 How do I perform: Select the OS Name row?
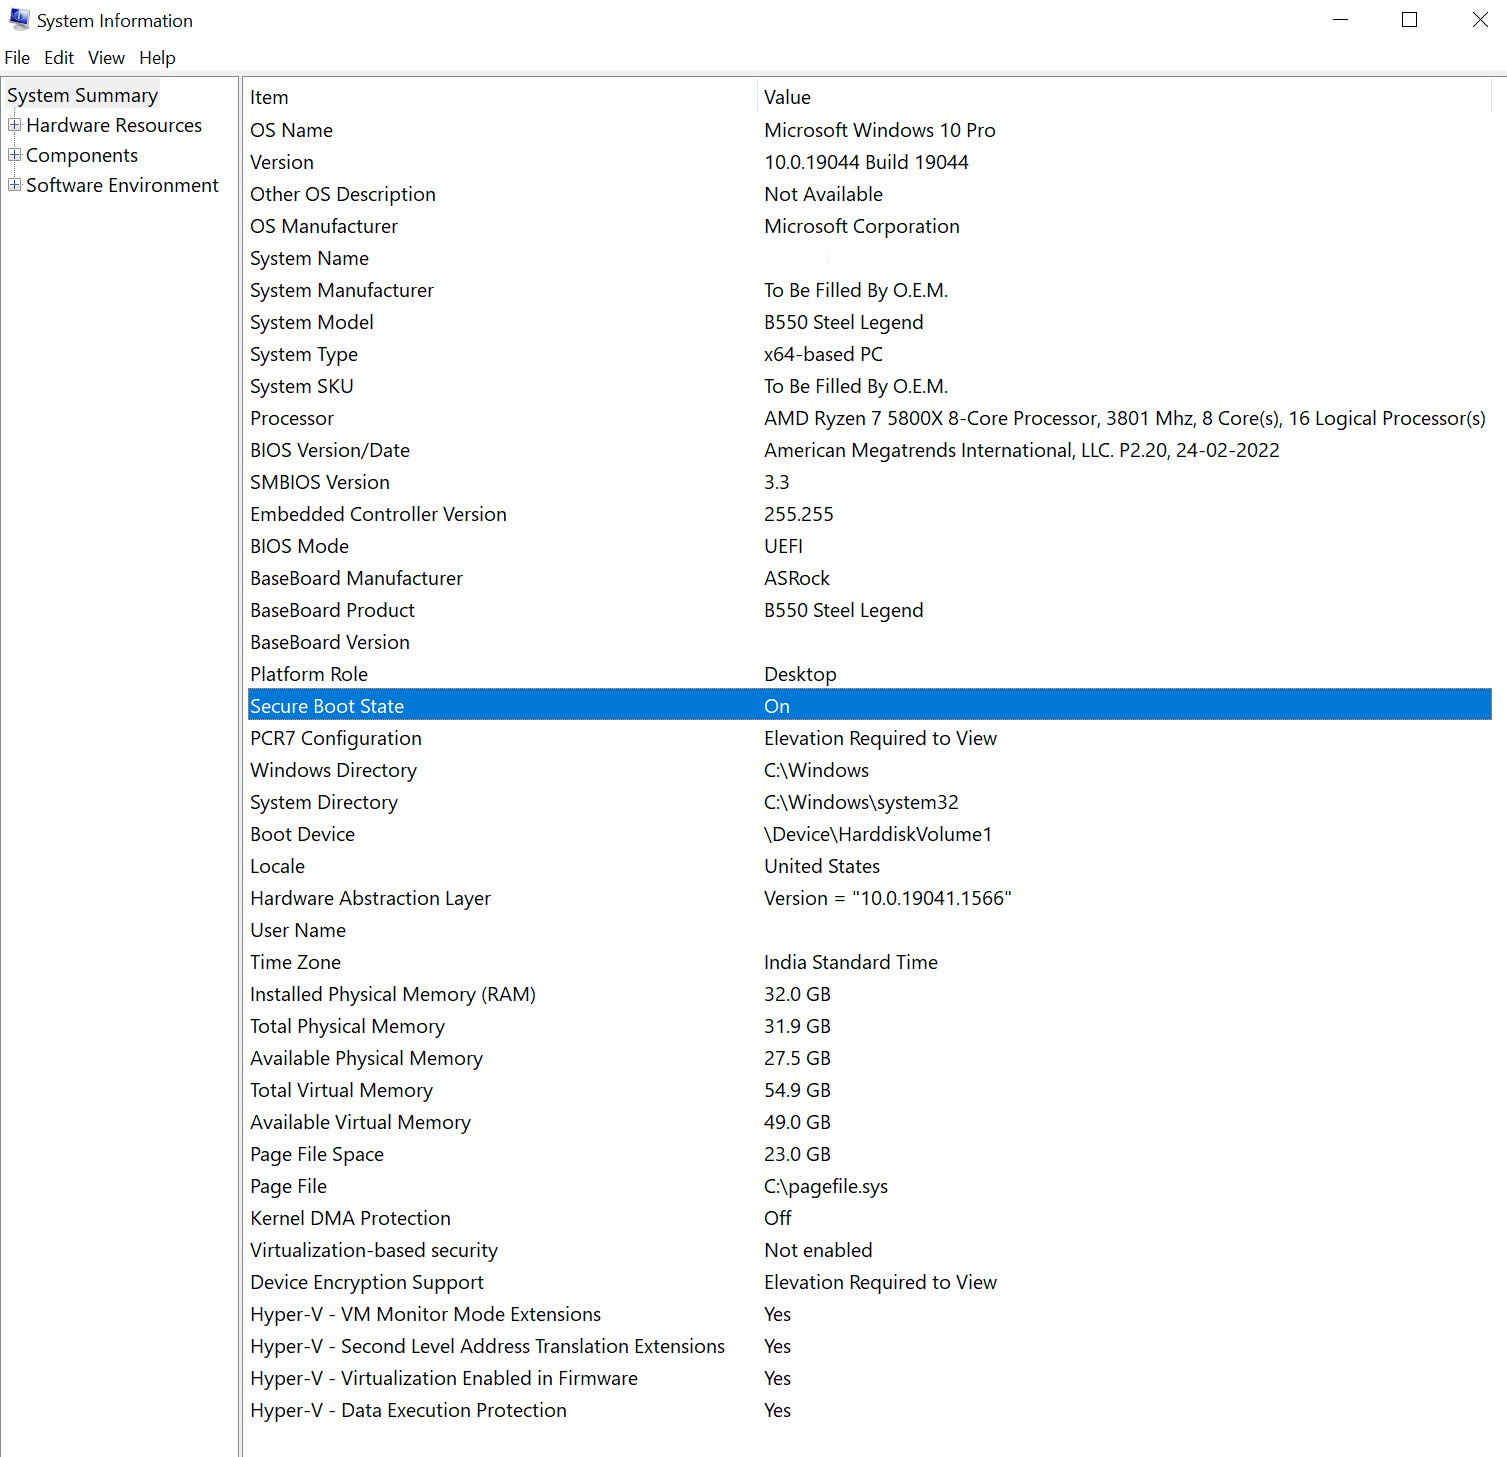click(x=869, y=130)
